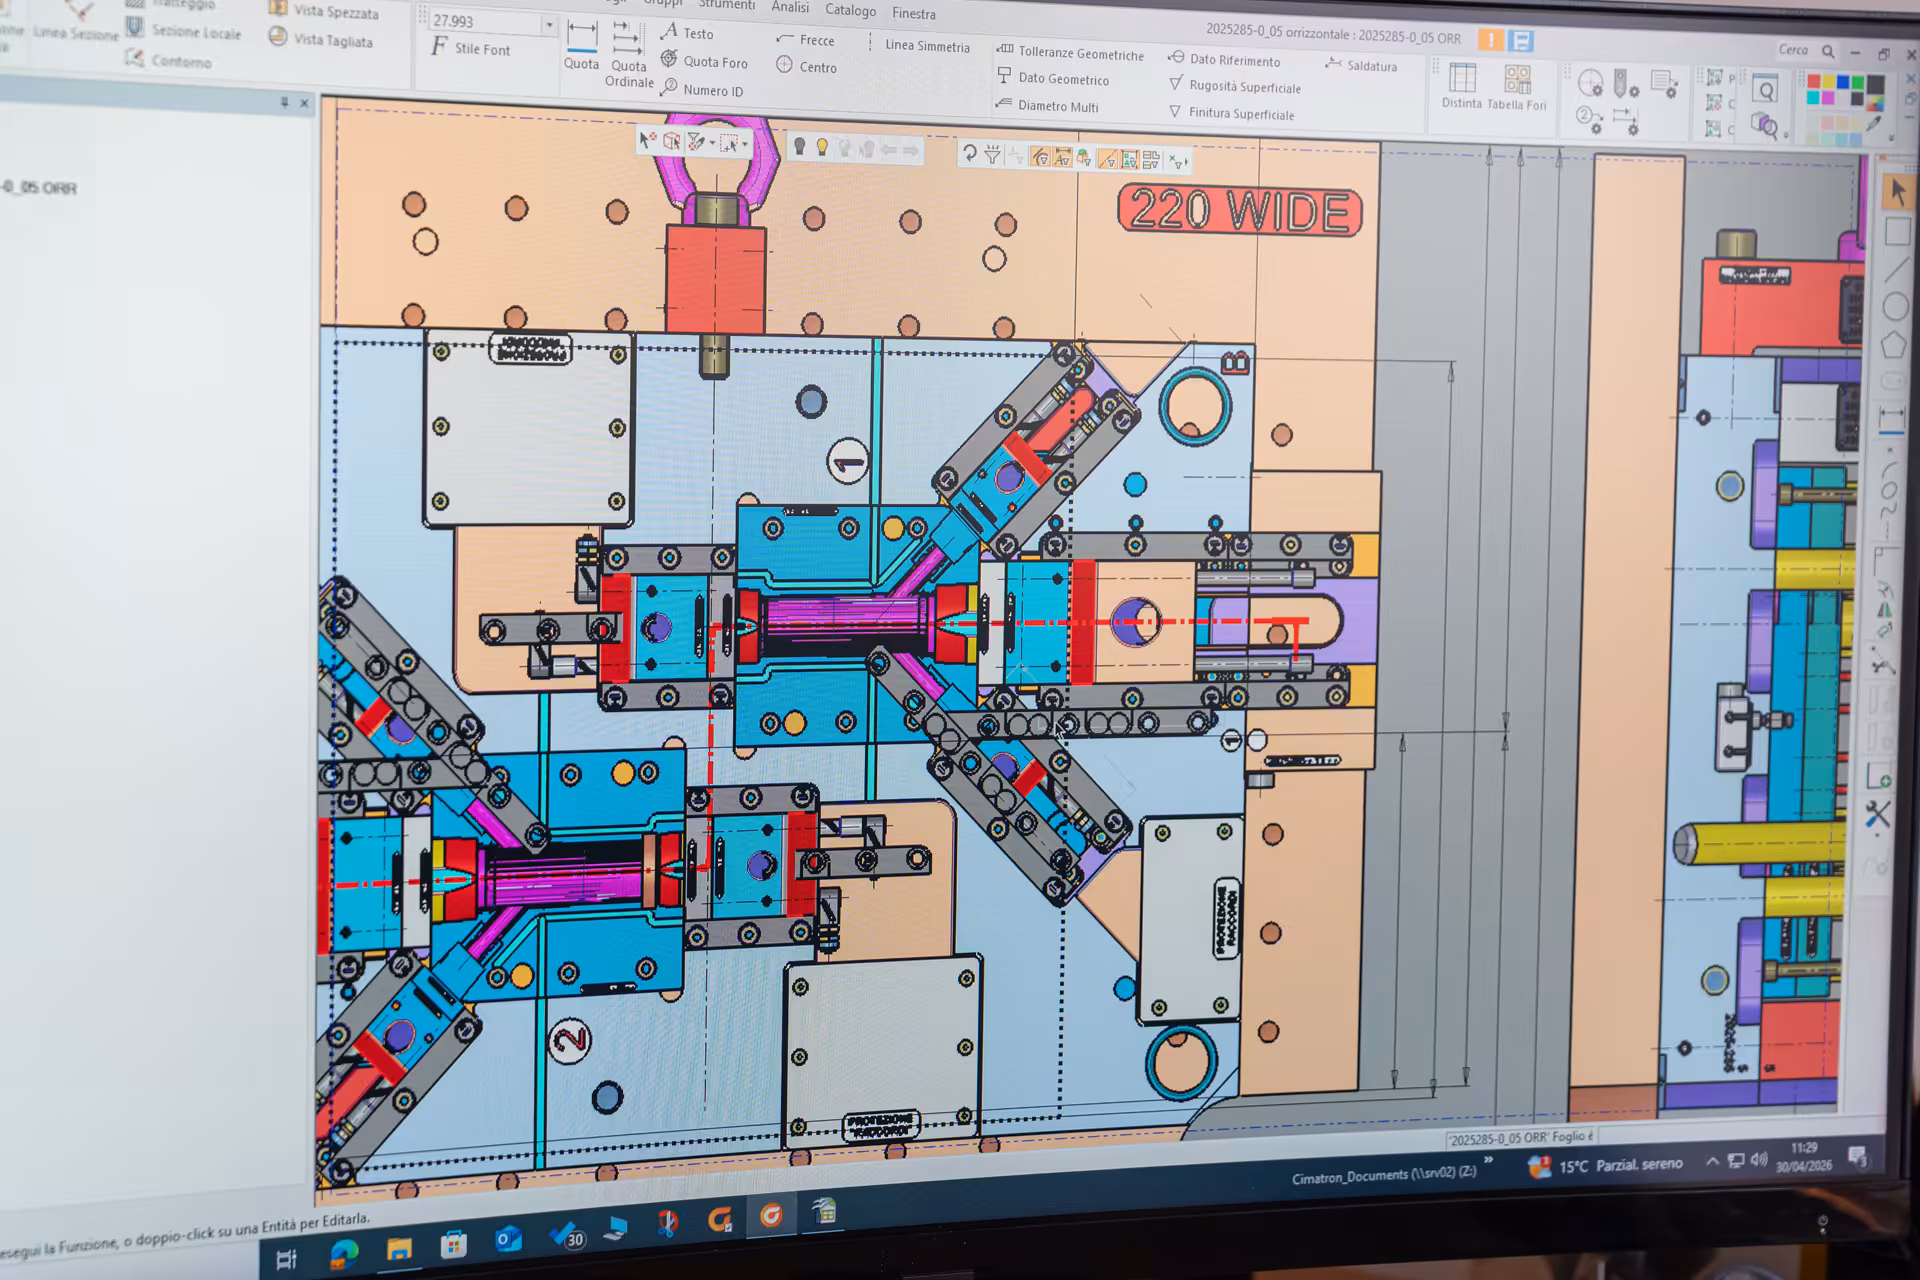Open the selection filter dropdown arrow
This screenshot has width=1920, height=1280.
[x=712, y=144]
